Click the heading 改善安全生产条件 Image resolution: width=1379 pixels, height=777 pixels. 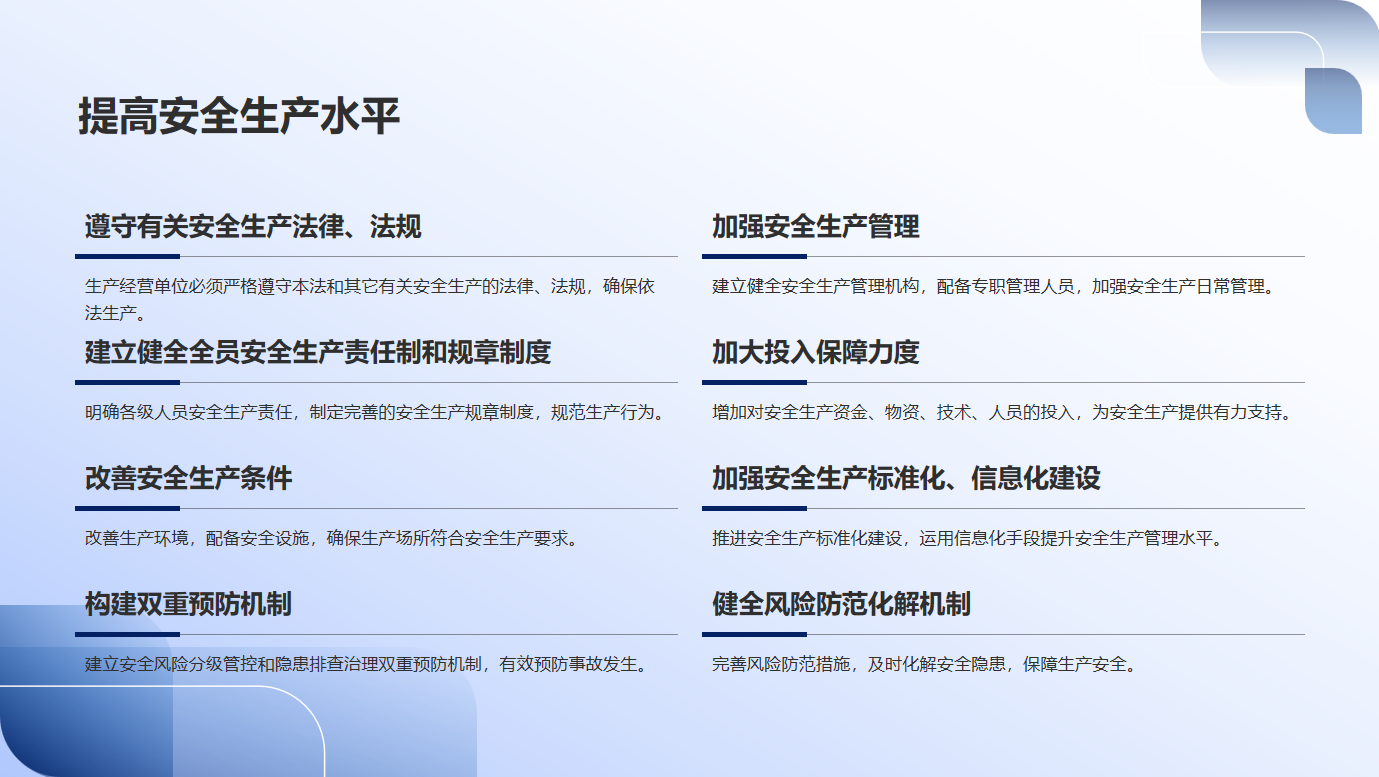(188, 479)
